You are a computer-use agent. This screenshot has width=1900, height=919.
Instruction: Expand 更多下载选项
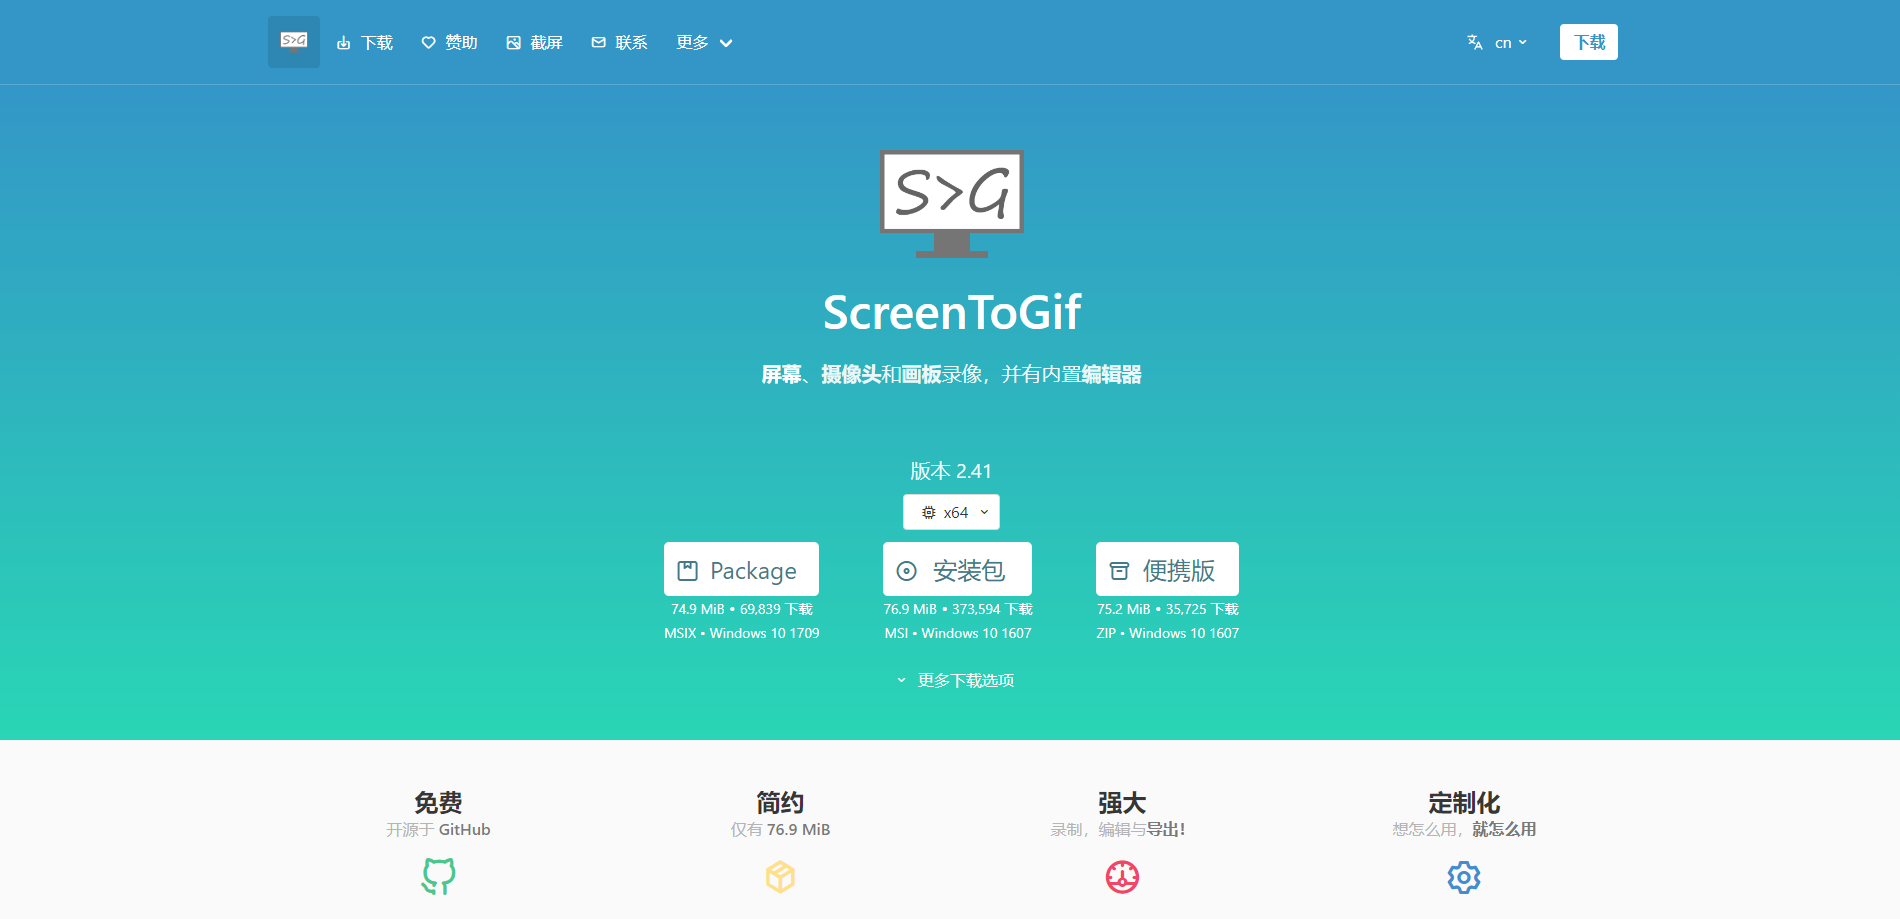(955, 680)
